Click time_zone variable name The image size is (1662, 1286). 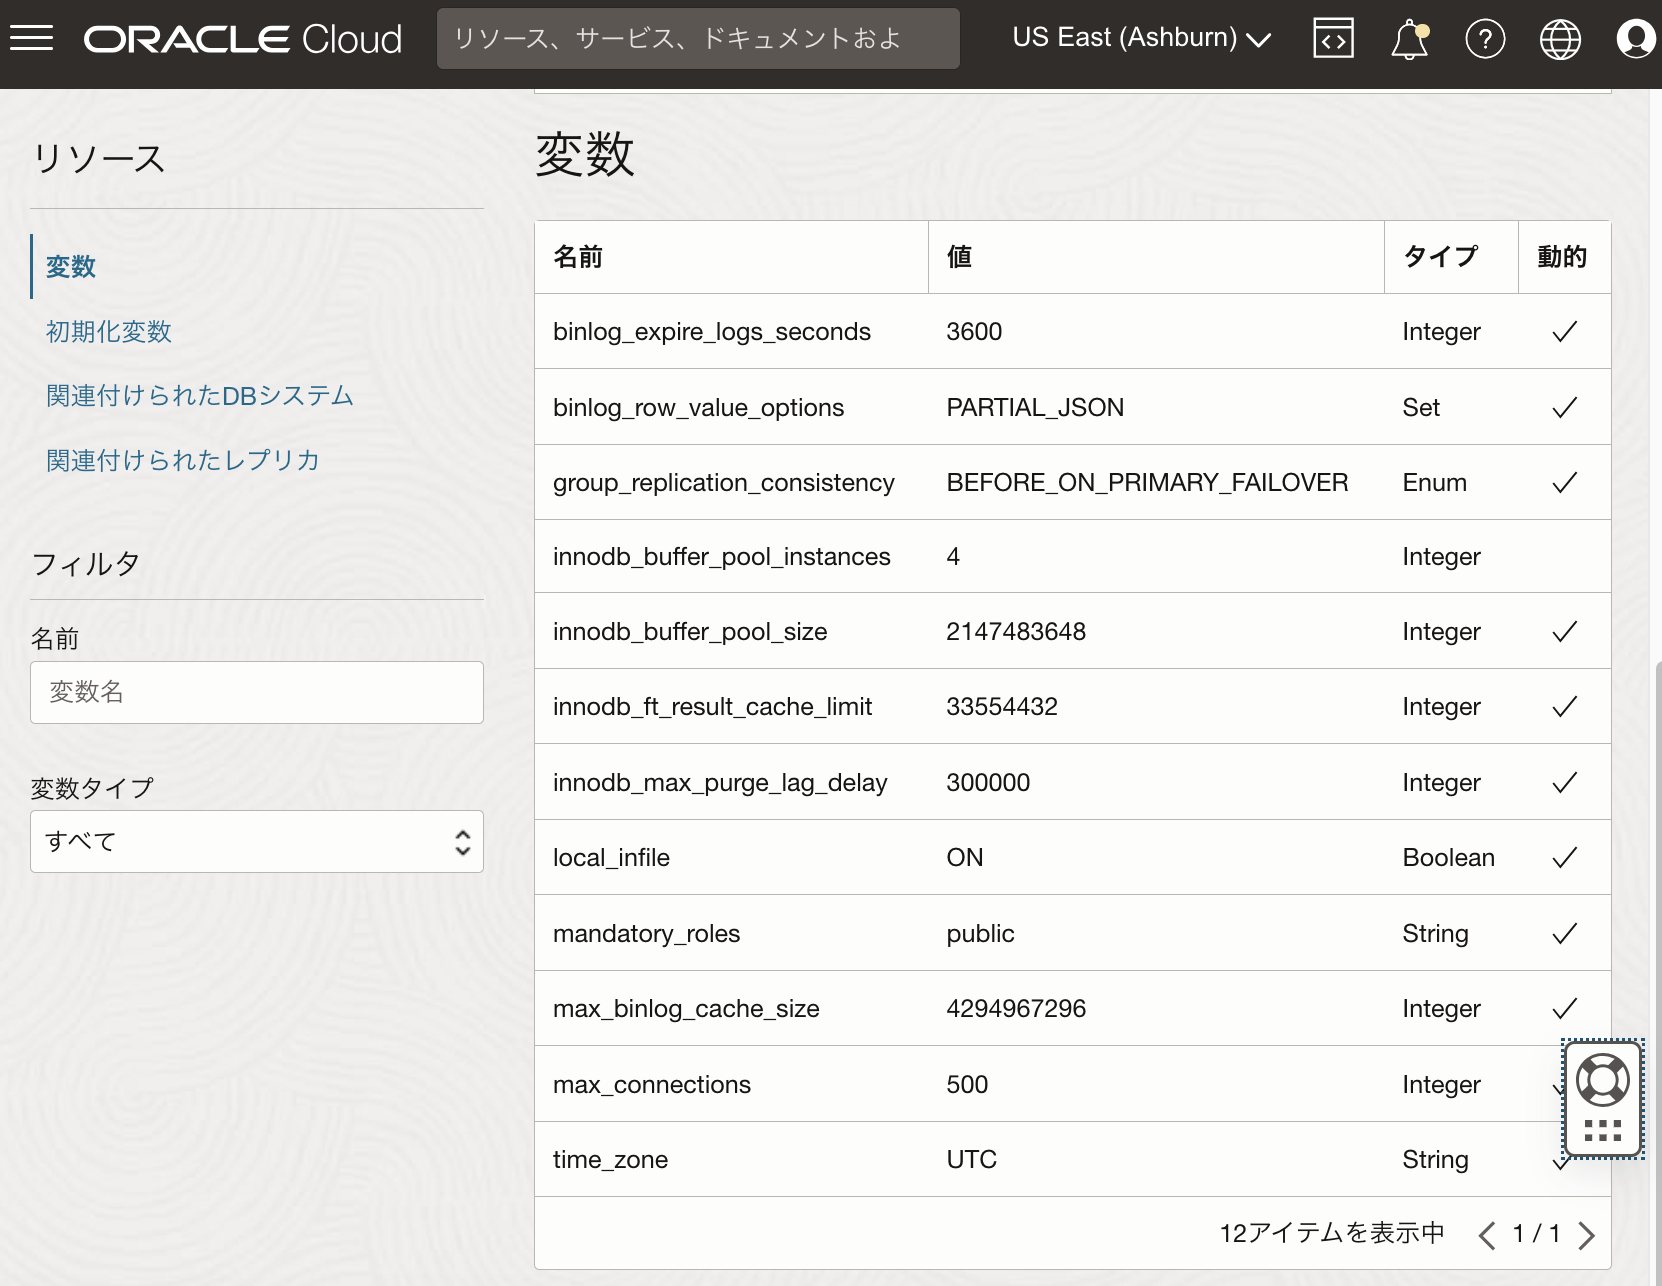click(x=610, y=1160)
